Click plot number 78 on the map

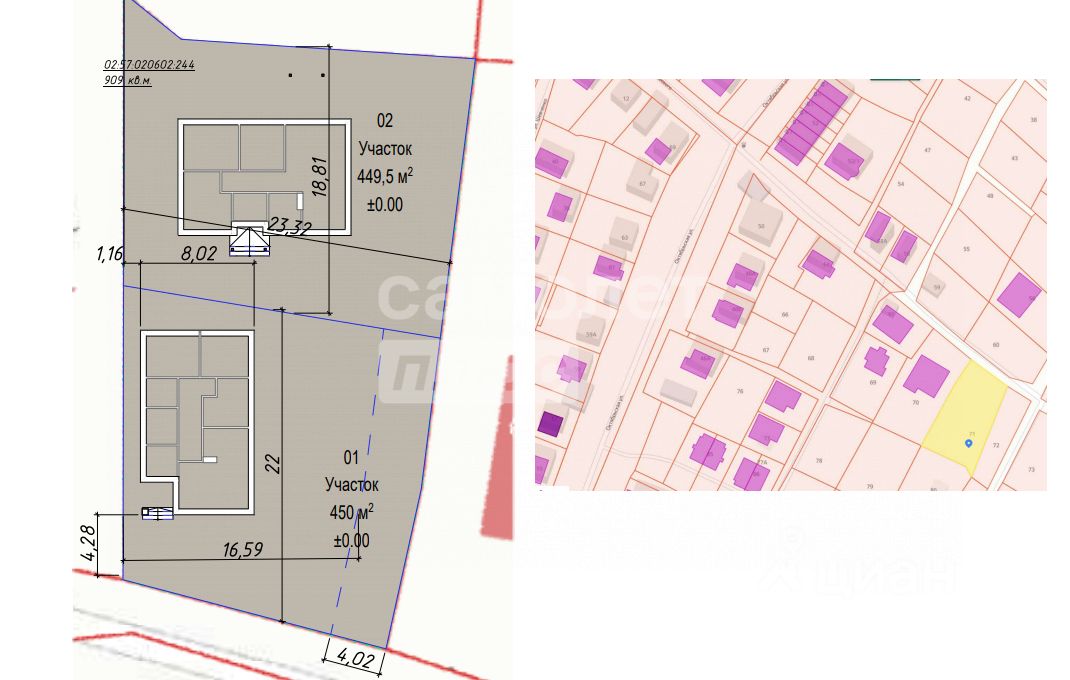[819, 461]
